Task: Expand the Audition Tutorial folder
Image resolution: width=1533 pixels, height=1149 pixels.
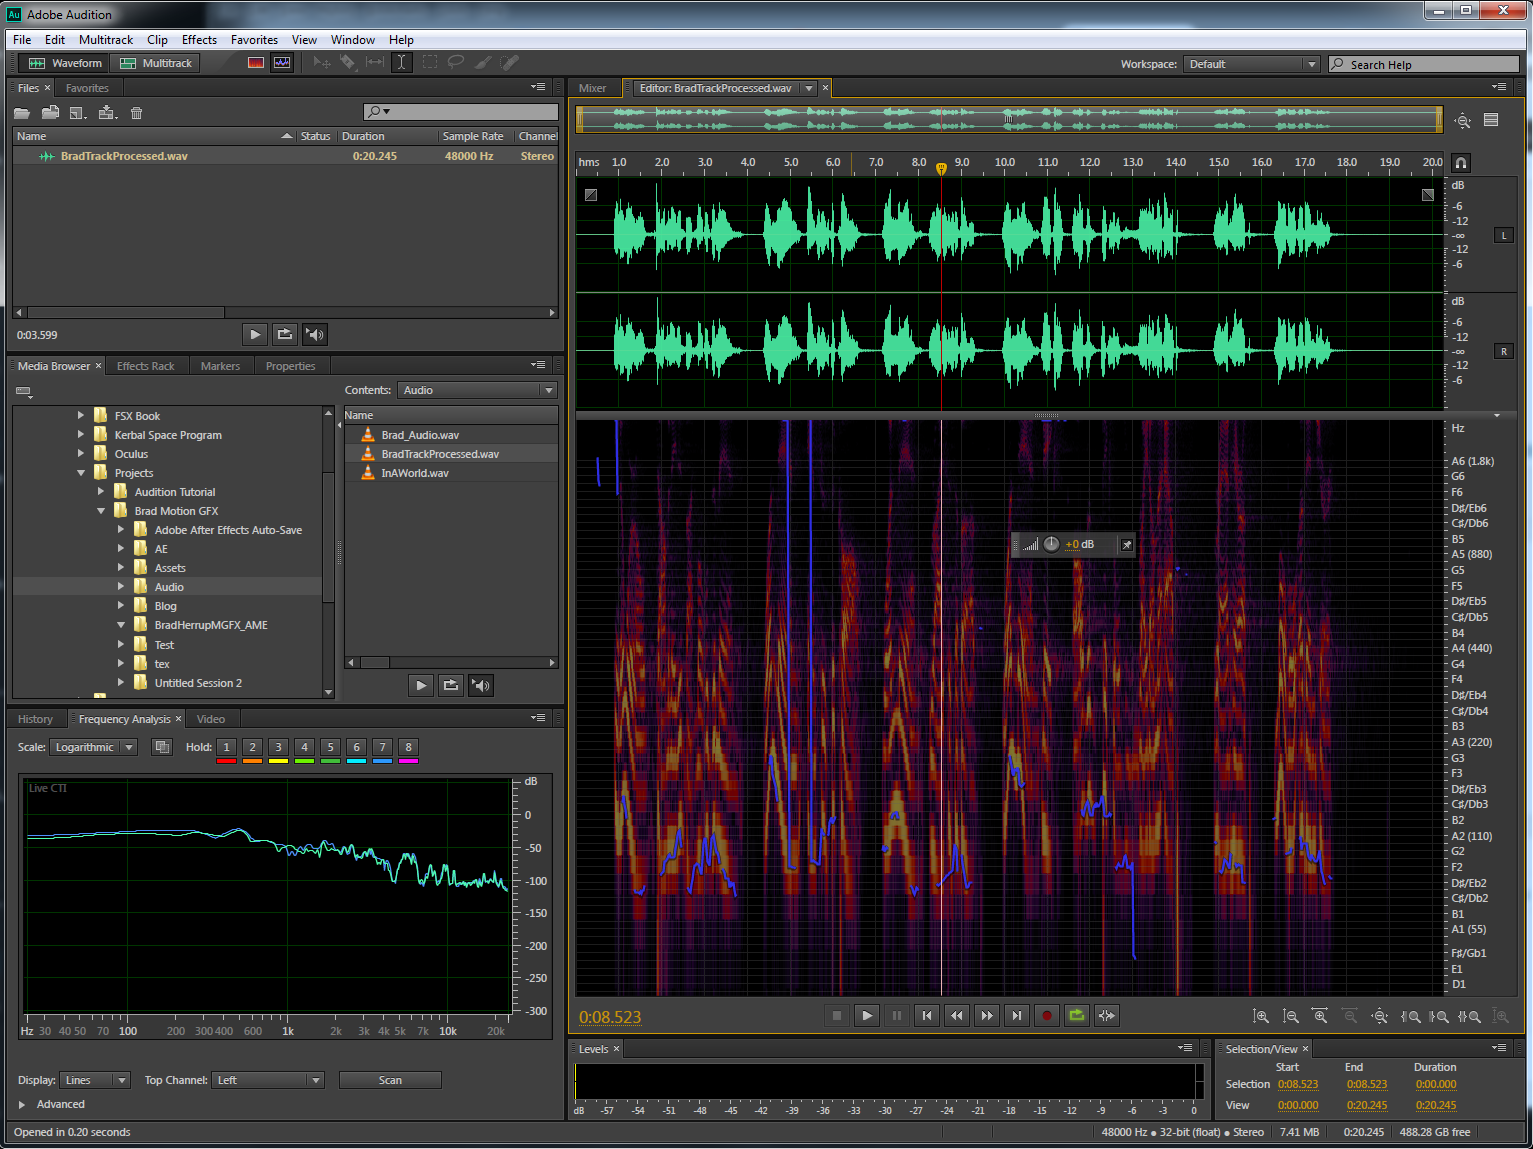Action: 101,492
